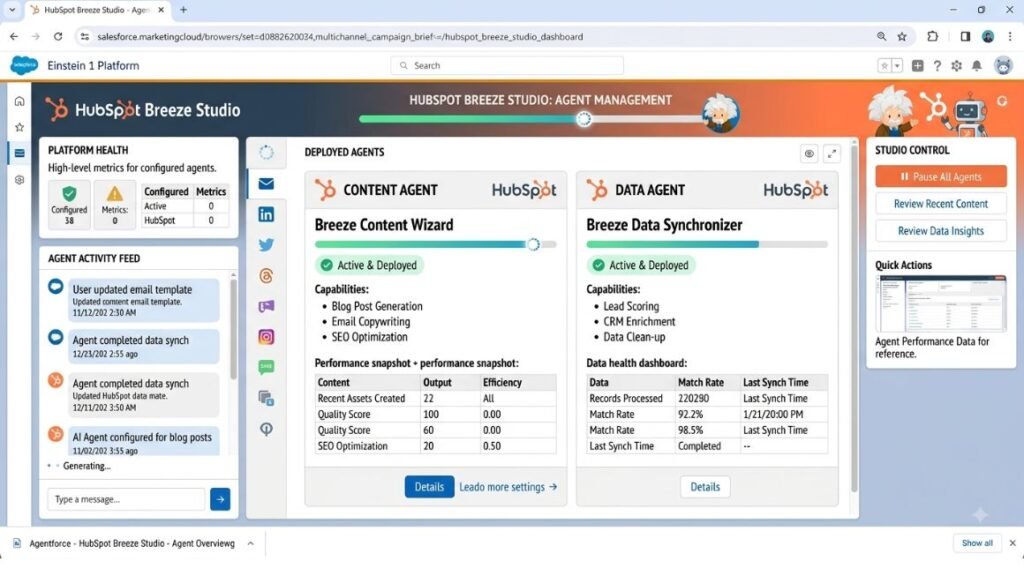1024x576 pixels.
Task: Adjust the Agent Management progress slider handle
Action: (x=584, y=119)
